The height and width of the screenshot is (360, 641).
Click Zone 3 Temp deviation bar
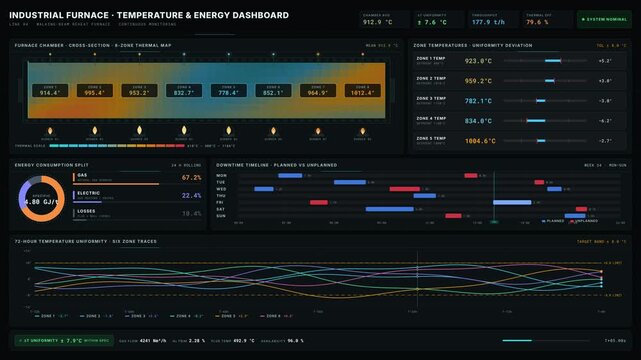tap(545, 101)
